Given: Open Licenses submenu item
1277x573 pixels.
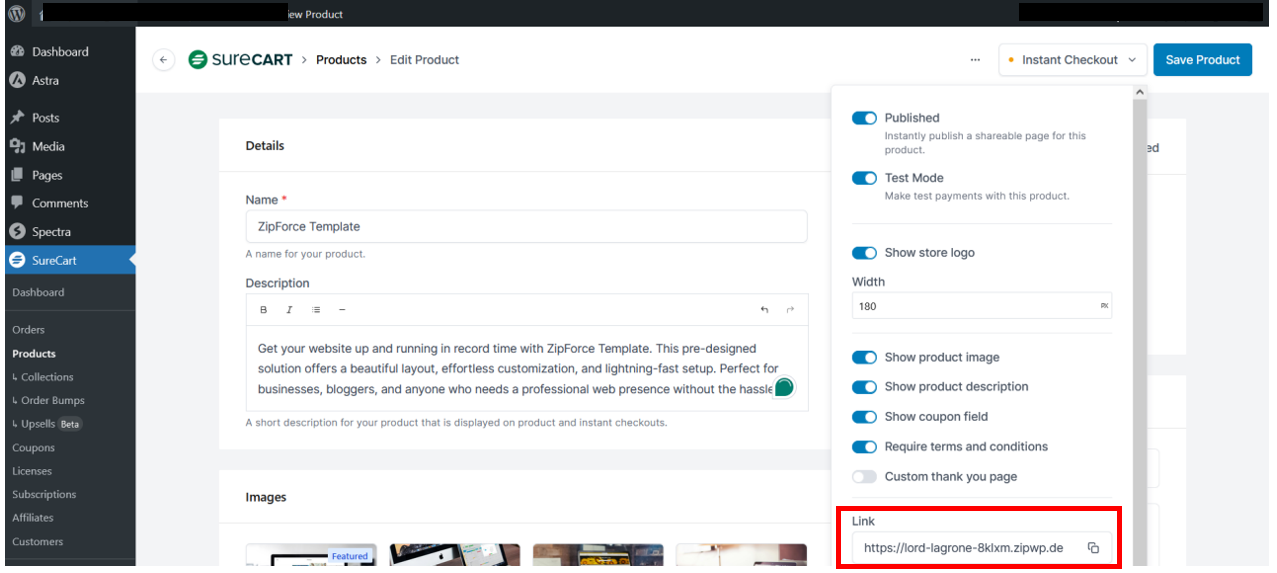Looking at the screenshot, I should (x=32, y=471).
